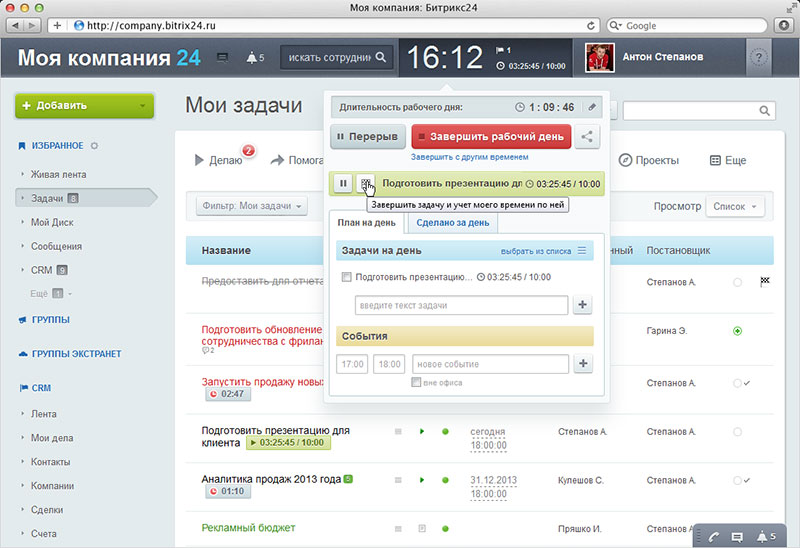Viewport: 800px width, 548px height.
Task: Click the 'введите текст задачи' input
Action: click(x=461, y=305)
